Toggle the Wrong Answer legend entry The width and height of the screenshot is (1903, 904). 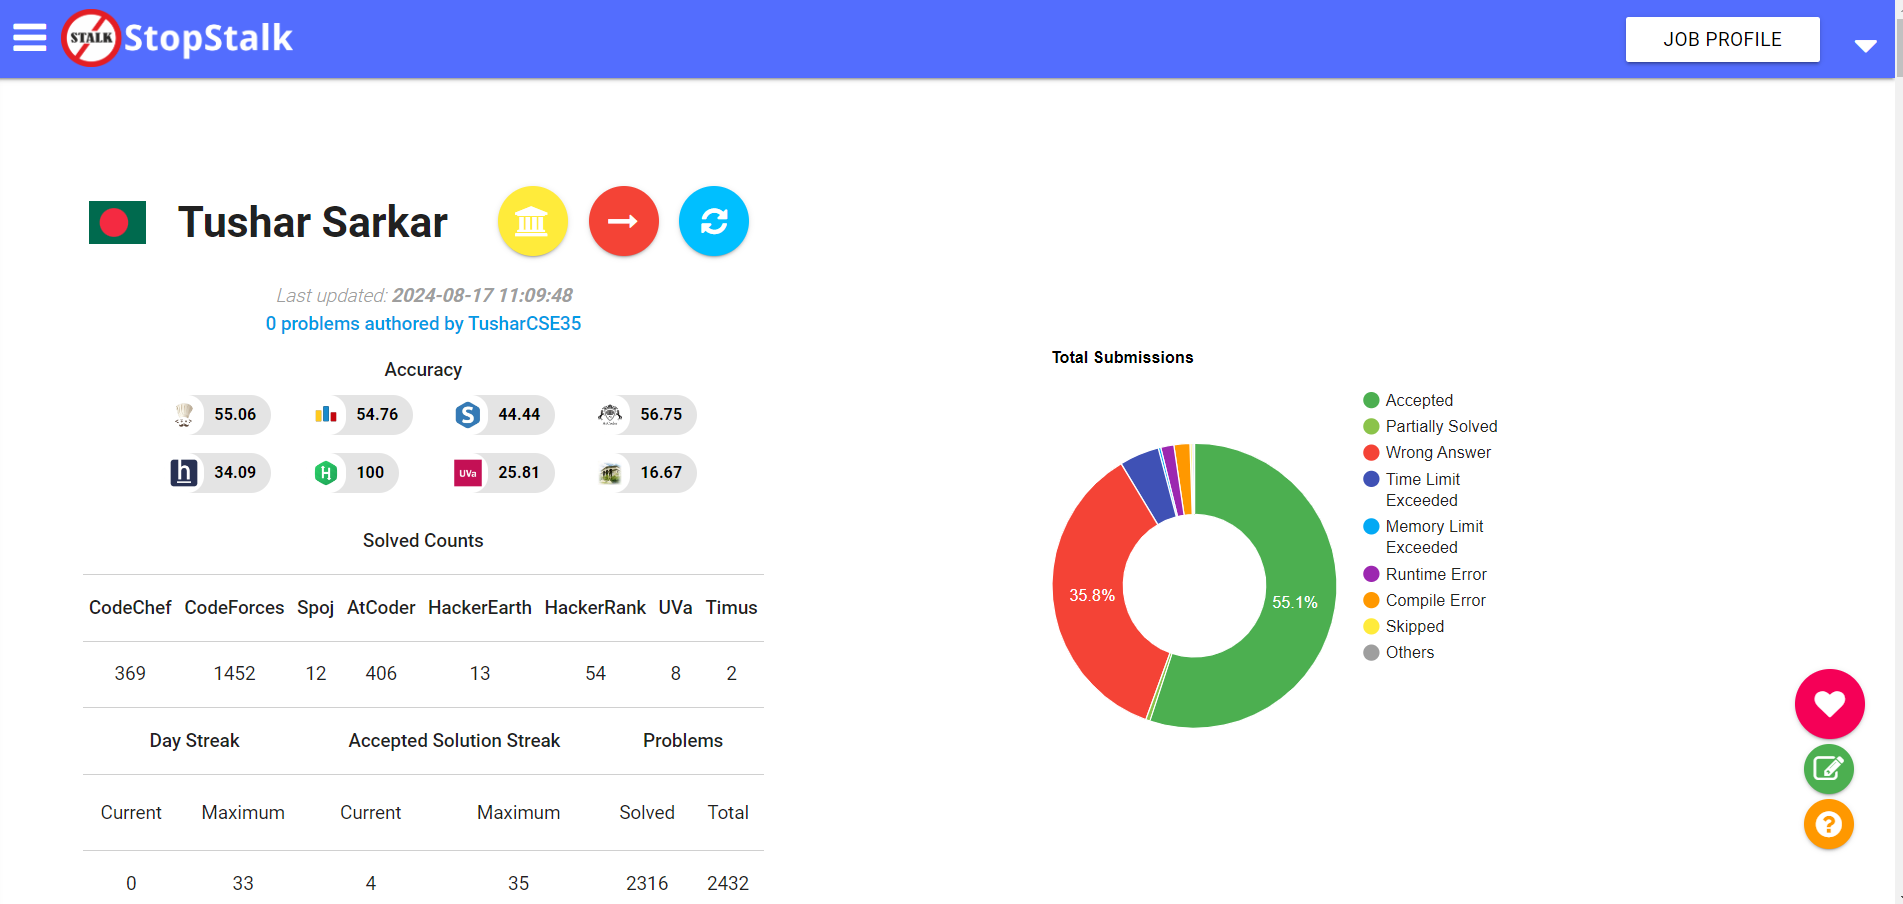(x=1427, y=452)
